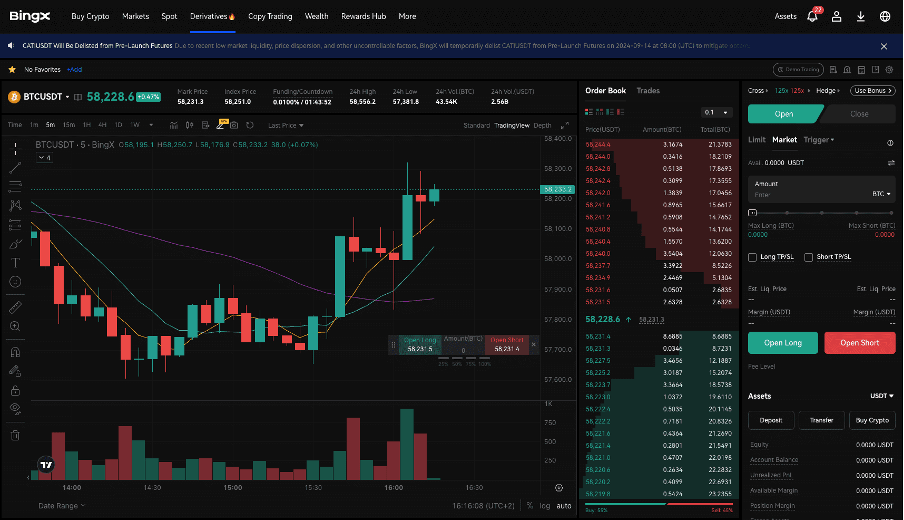The height and width of the screenshot is (520, 904).
Task: Change amount unit BTC dropdown
Action: (x=881, y=194)
